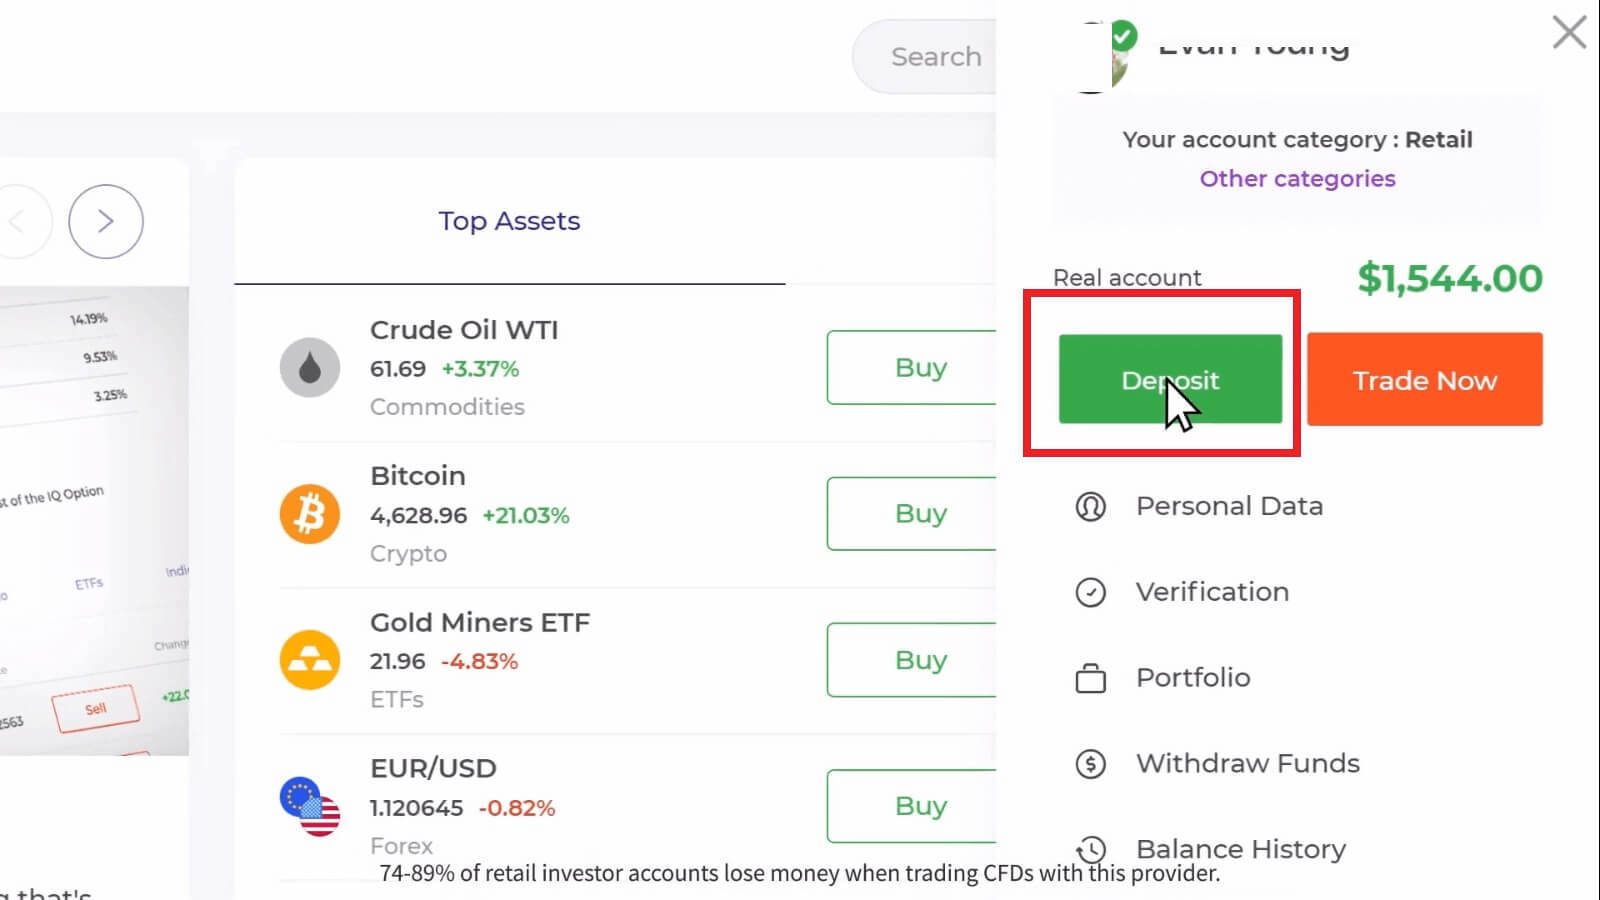Image resolution: width=1600 pixels, height=900 pixels.
Task: Click the Gold Miners ETF gold bars icon
Action: [x=310, y=660]
